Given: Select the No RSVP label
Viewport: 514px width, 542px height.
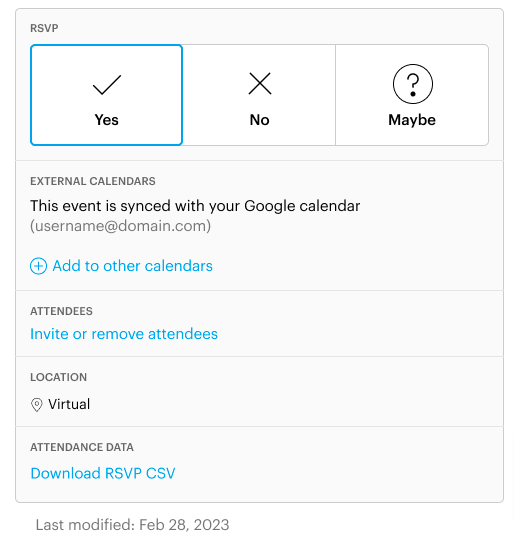Looking at the screenshot, I should (x=260, y=120).
